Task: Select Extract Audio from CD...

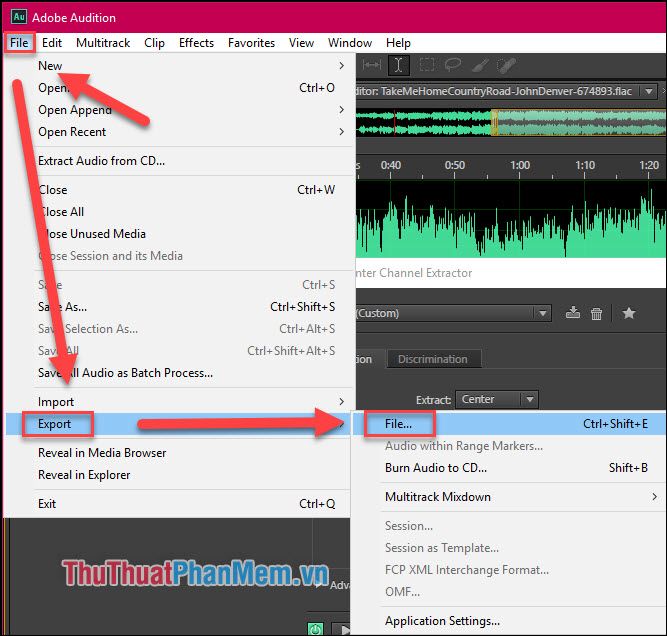Action: [x=180, y=161]
